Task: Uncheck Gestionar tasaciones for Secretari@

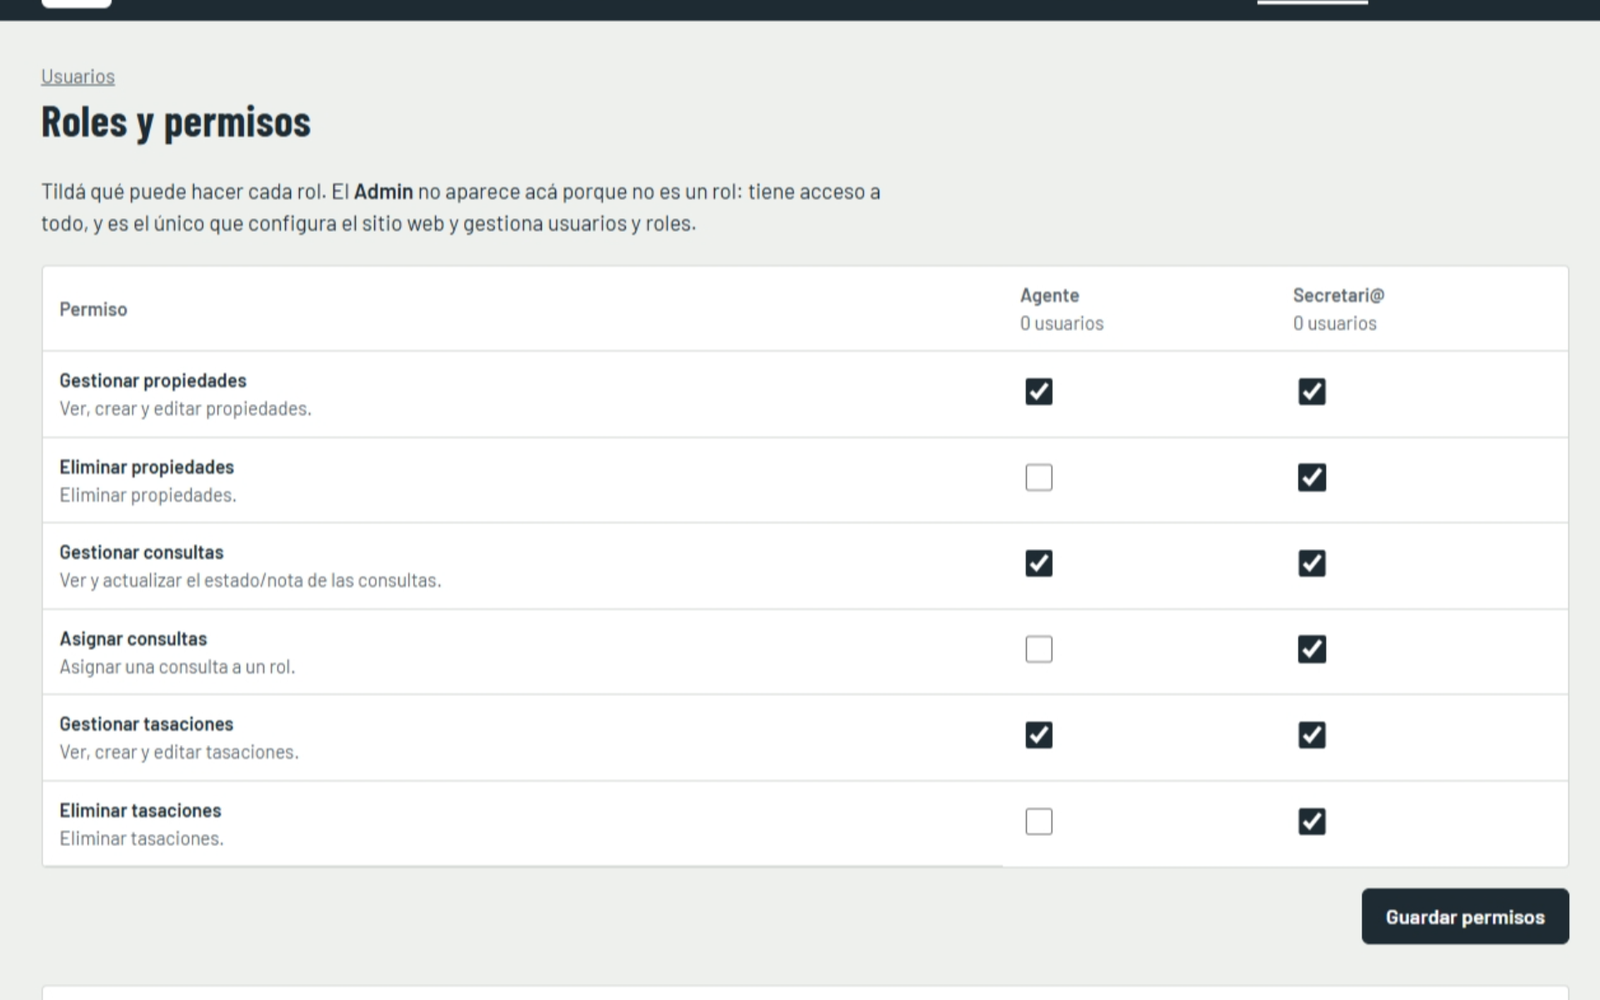Action: [x=1312, y=735]
